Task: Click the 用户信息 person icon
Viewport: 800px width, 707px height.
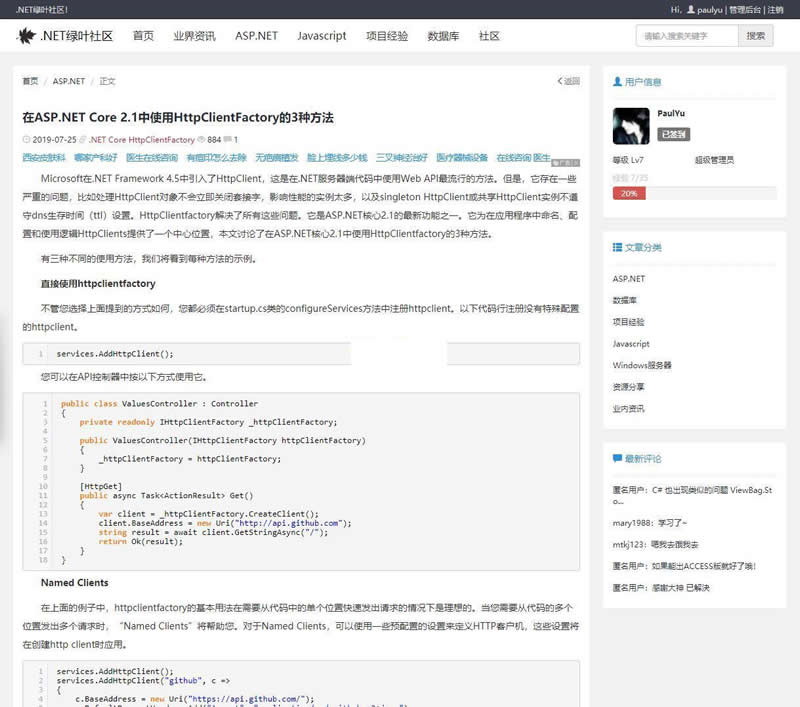Action: click(x=617, y=82)
